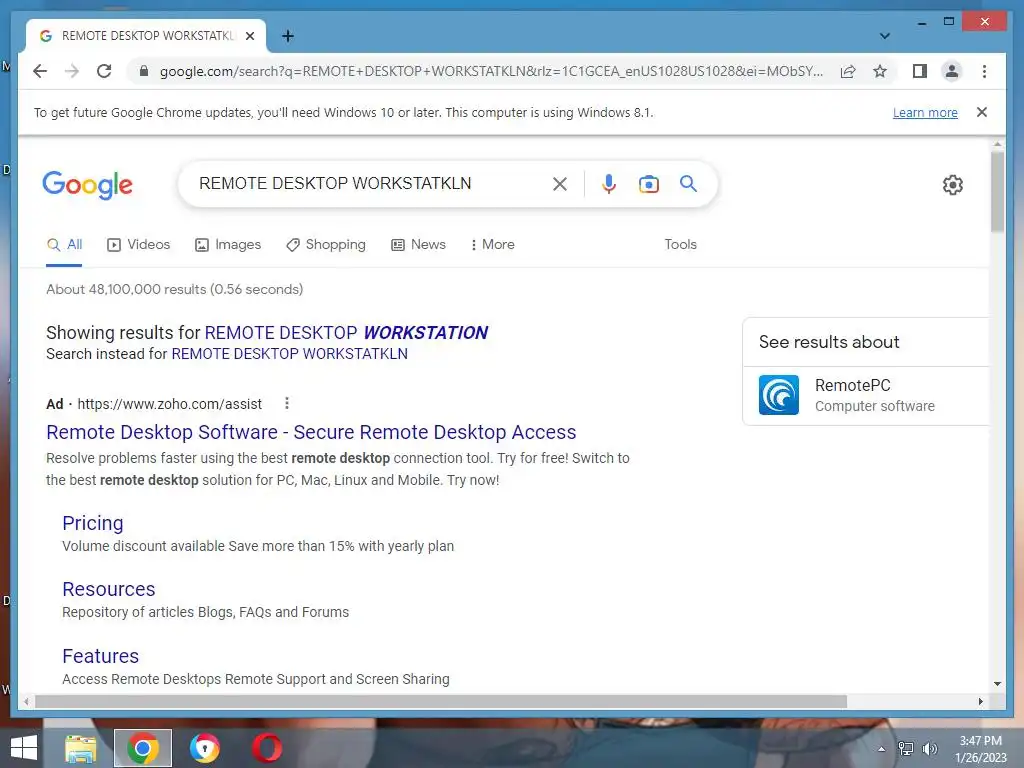The height and width of the screenshot is (768, 1024).
Task: Close the REMOTE DESKTOP WORKSTATKLN tab
Action: (x=249, y=36)
